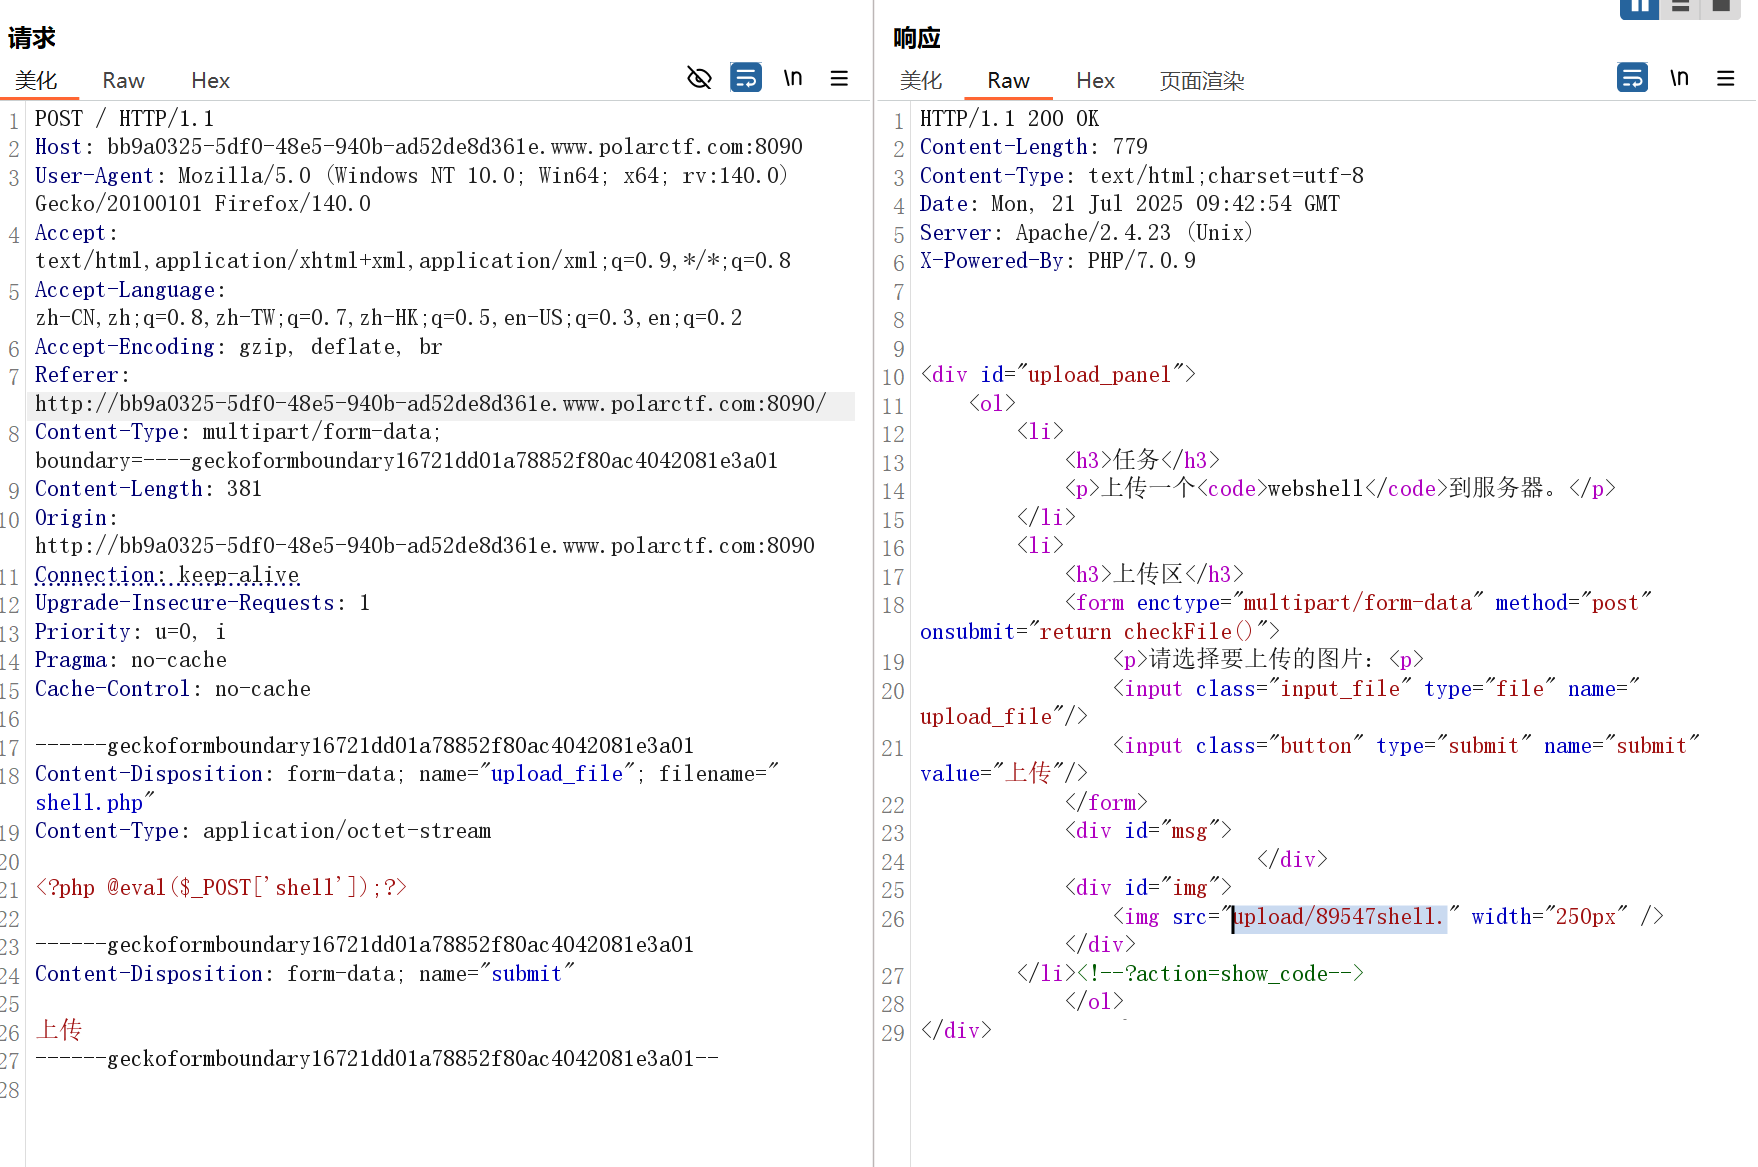Click the 'HTTP/1.1 200 OK' status line
The height and width of the screenshot is (1167, 1758).
(x=1009, y=119)
